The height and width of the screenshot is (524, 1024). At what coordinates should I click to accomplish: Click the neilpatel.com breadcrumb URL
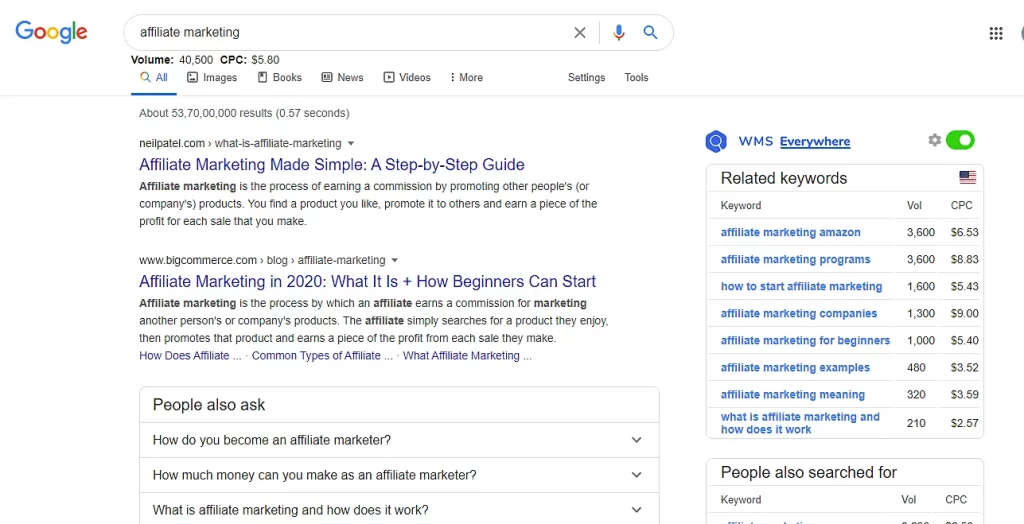[x=240, y=143]
